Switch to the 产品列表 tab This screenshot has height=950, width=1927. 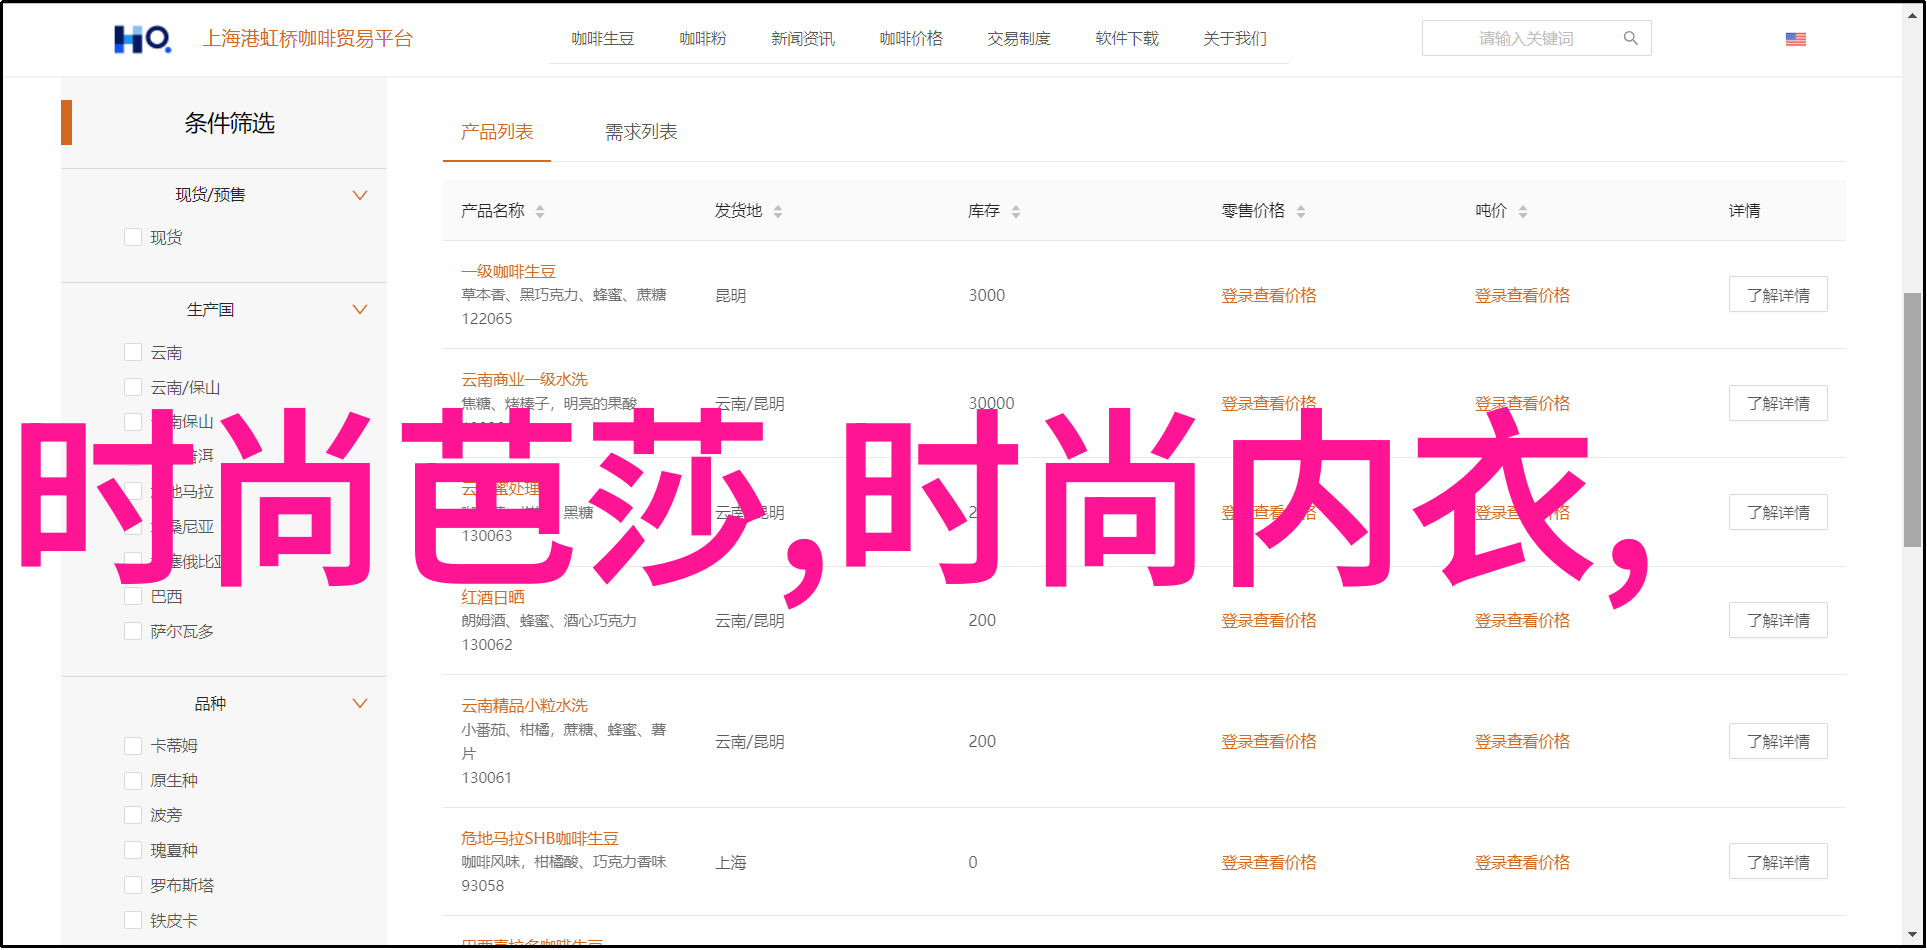pyautogui.click(x=497, y=132)
